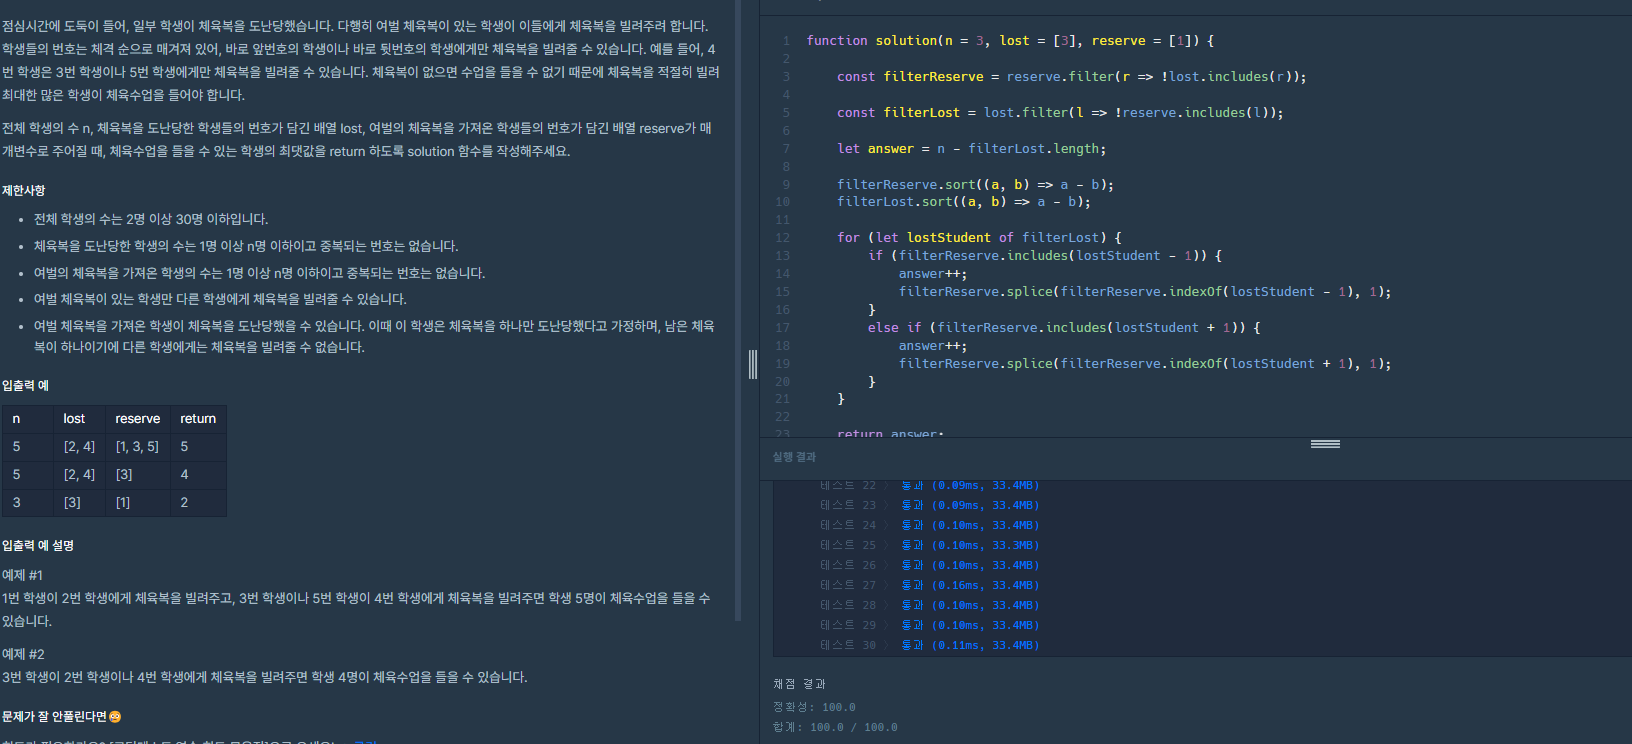
Task: Click the 테스트 26 result row
Action: click(930, 566)
